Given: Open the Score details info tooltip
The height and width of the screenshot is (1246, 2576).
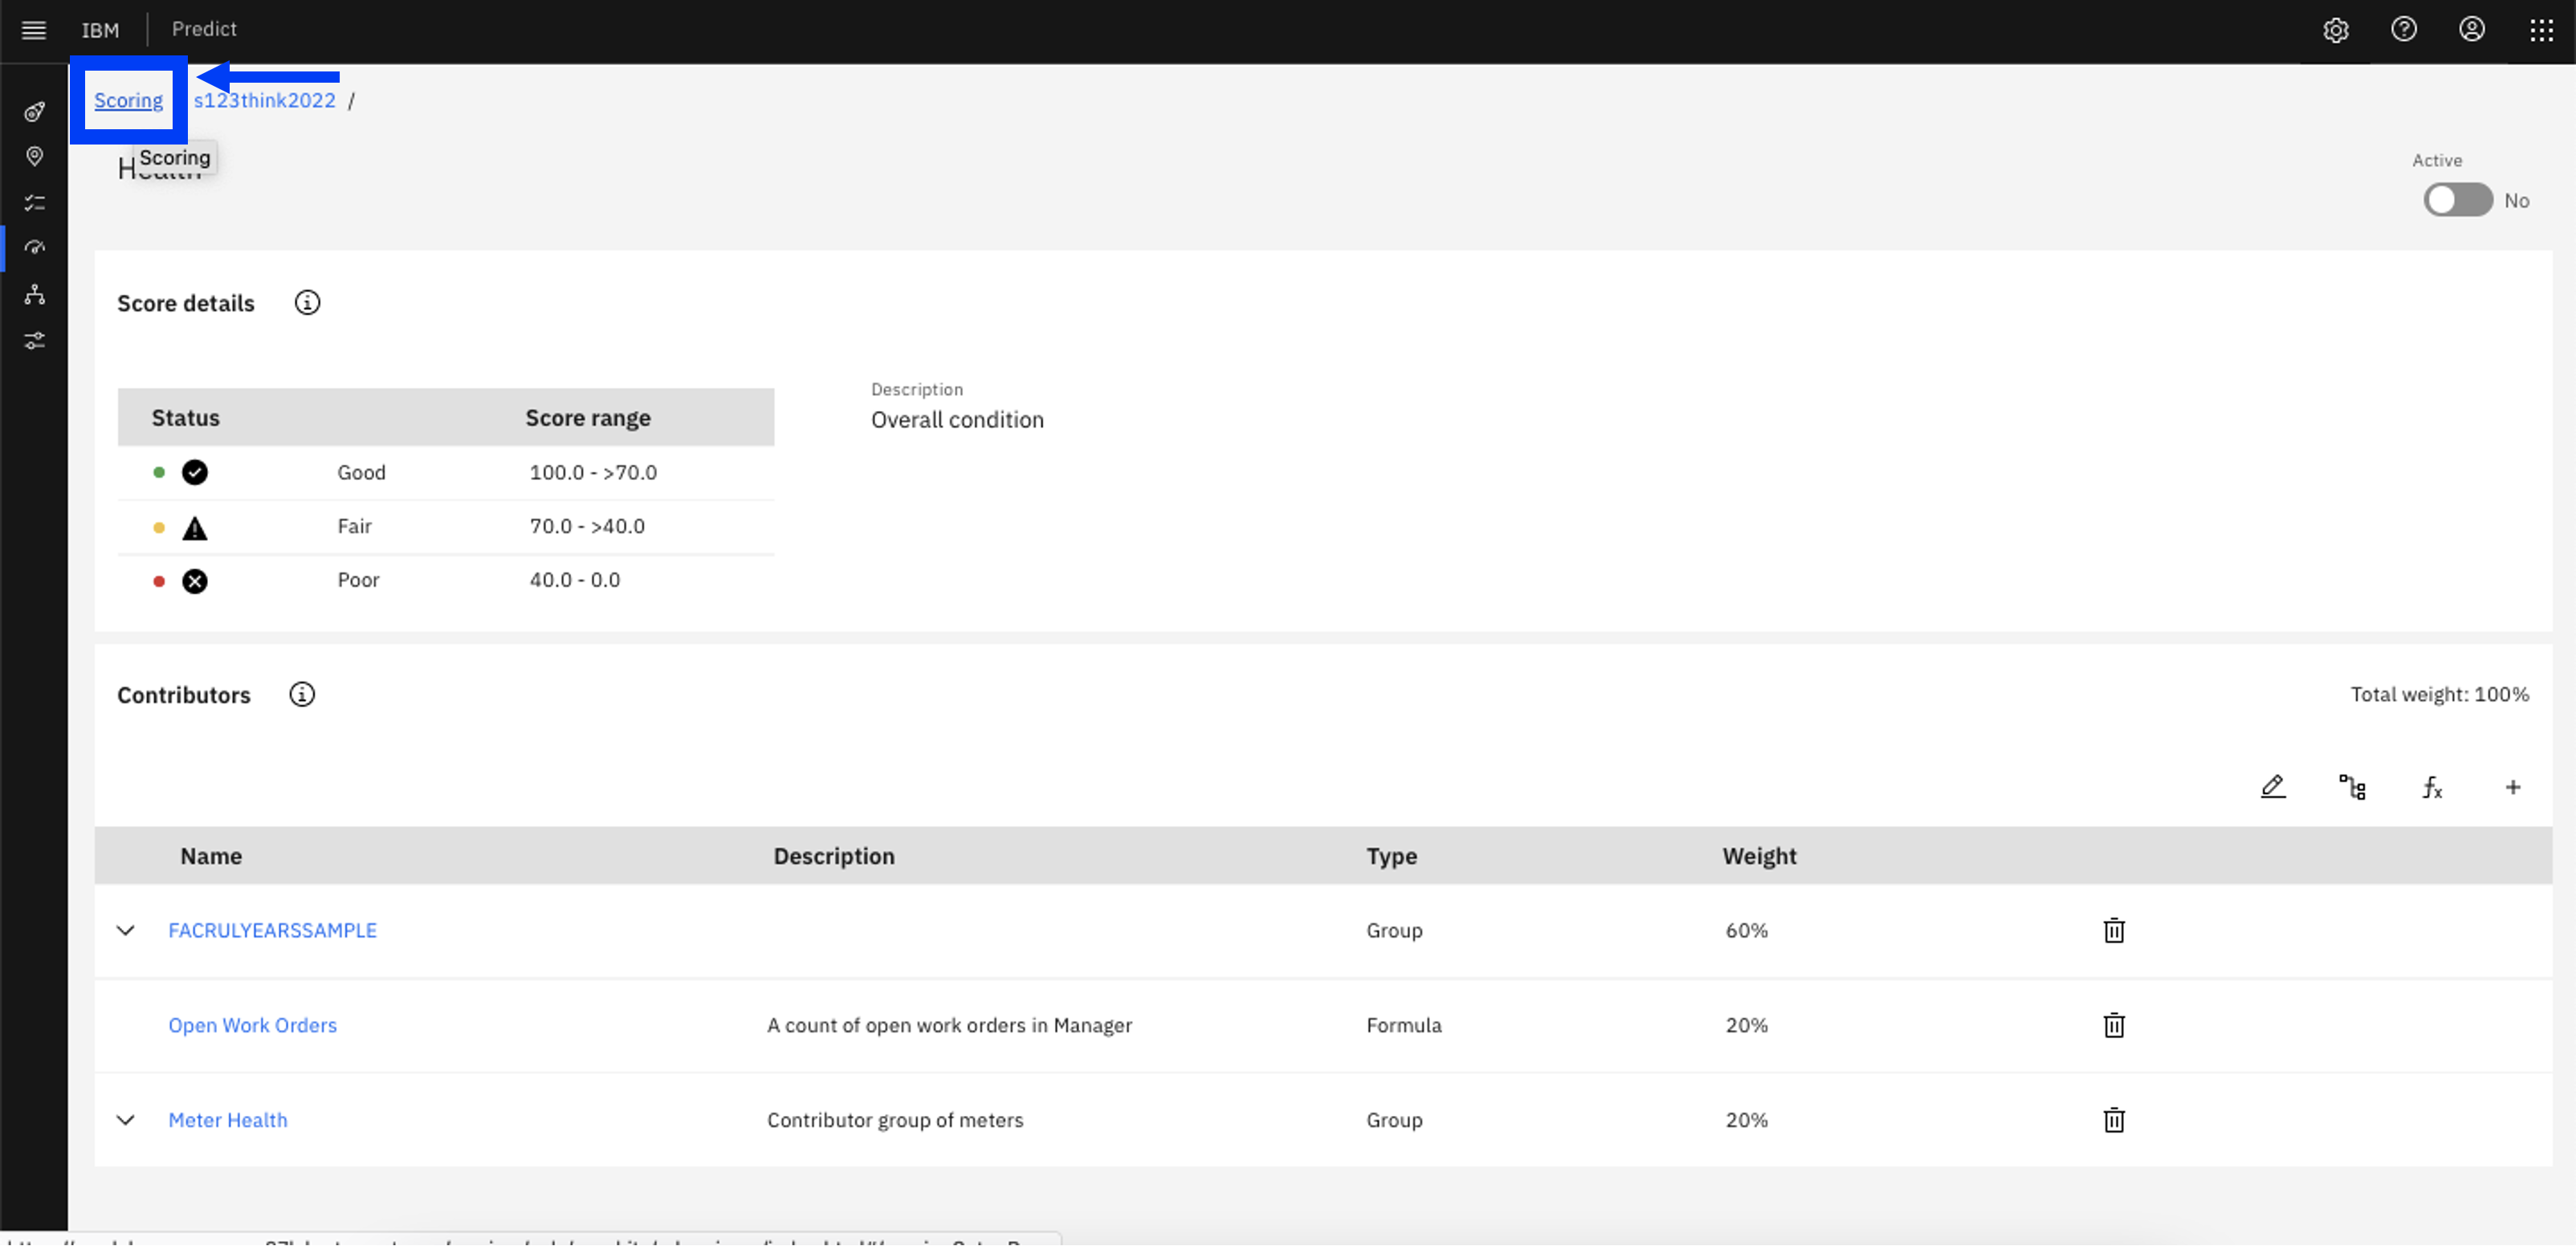Looking at the screenshot, I should click(x=306, y=302).
